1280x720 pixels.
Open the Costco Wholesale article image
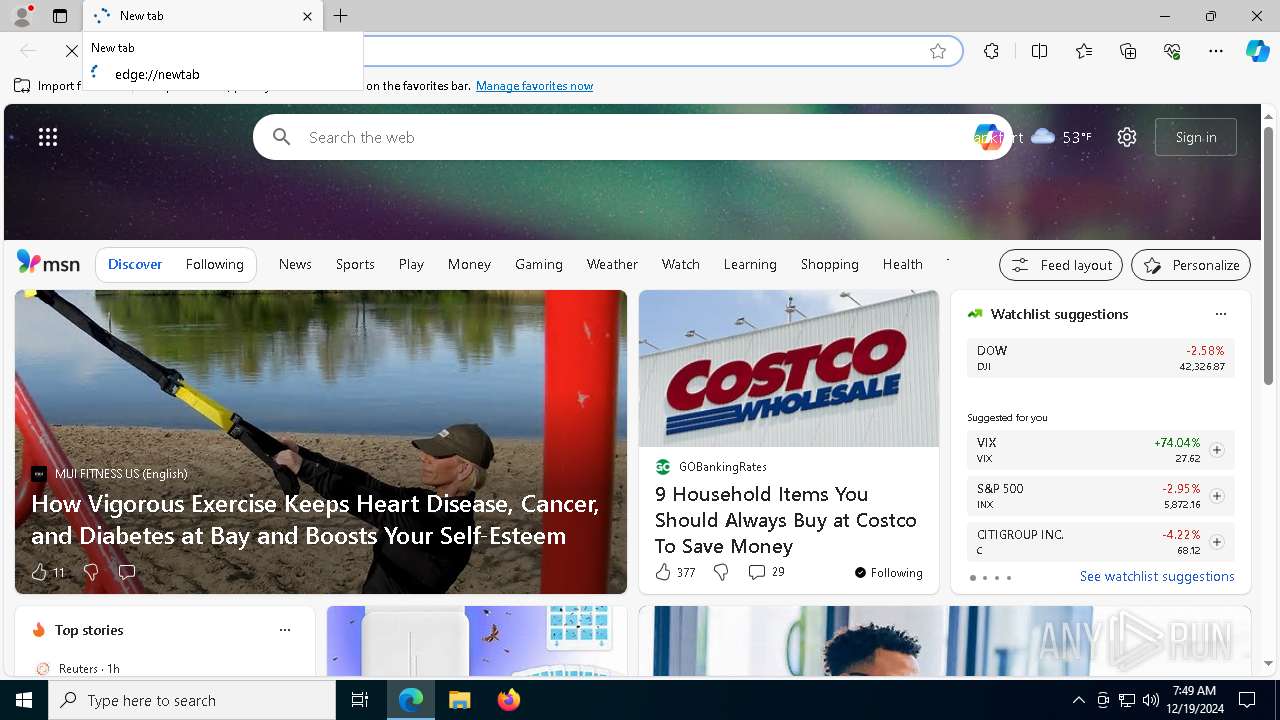pyautogui.click(x=789, y=368)
